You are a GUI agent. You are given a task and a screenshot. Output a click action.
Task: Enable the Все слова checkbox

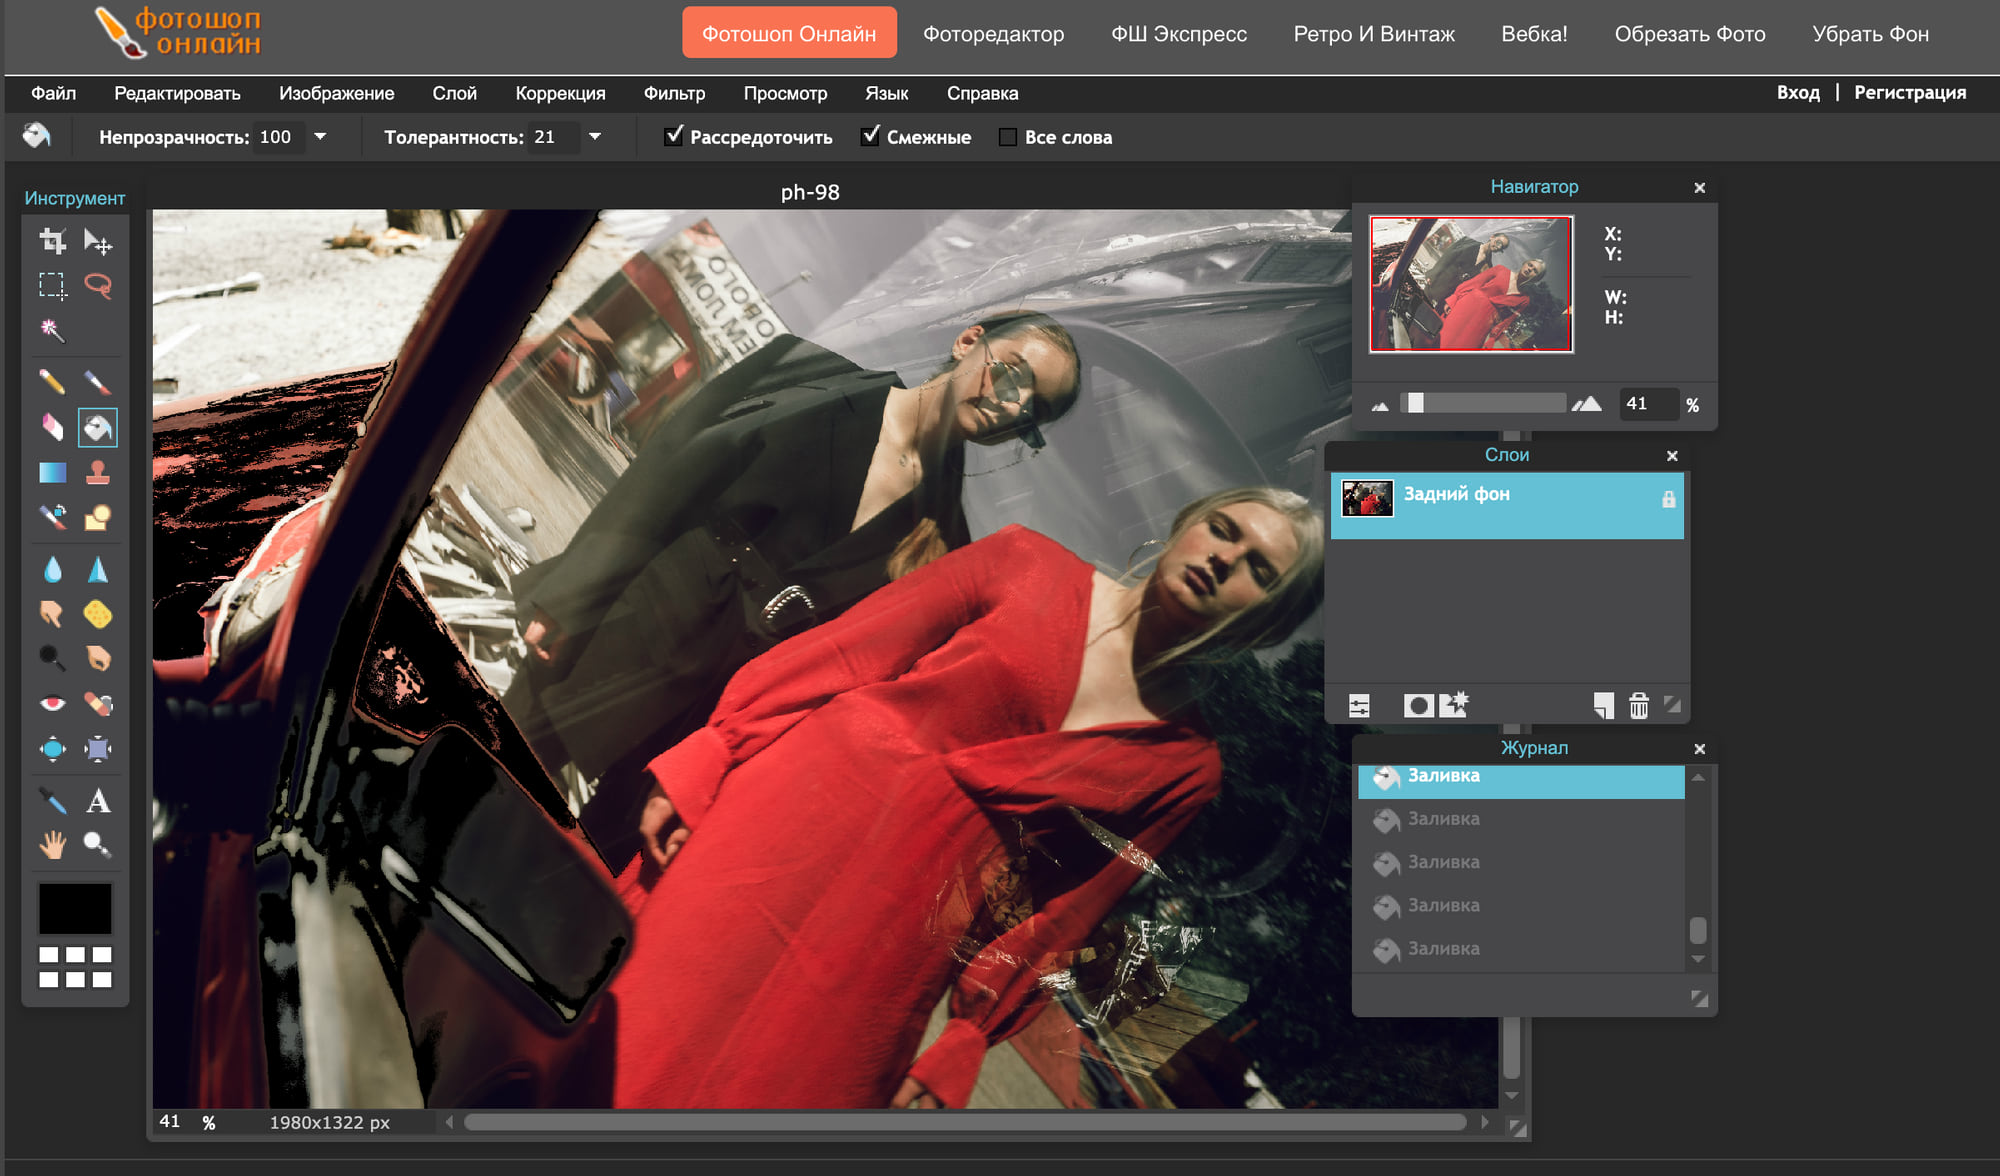(x=1006, y=136)
